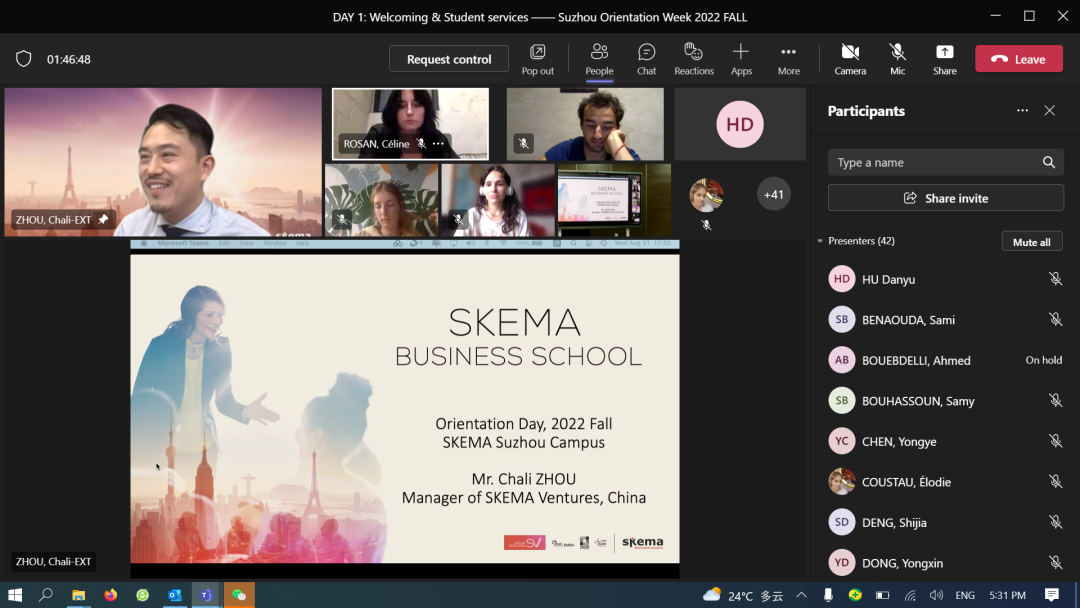Open the system volume control
Screen dimensions: 1080x608
pyautogui.click(x=936, y=595)
